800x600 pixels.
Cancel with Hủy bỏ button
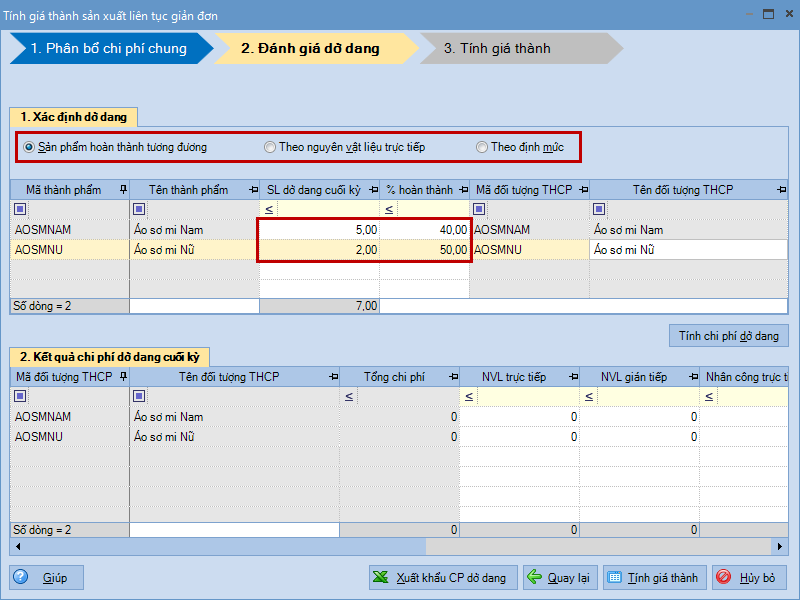(749, 578)
